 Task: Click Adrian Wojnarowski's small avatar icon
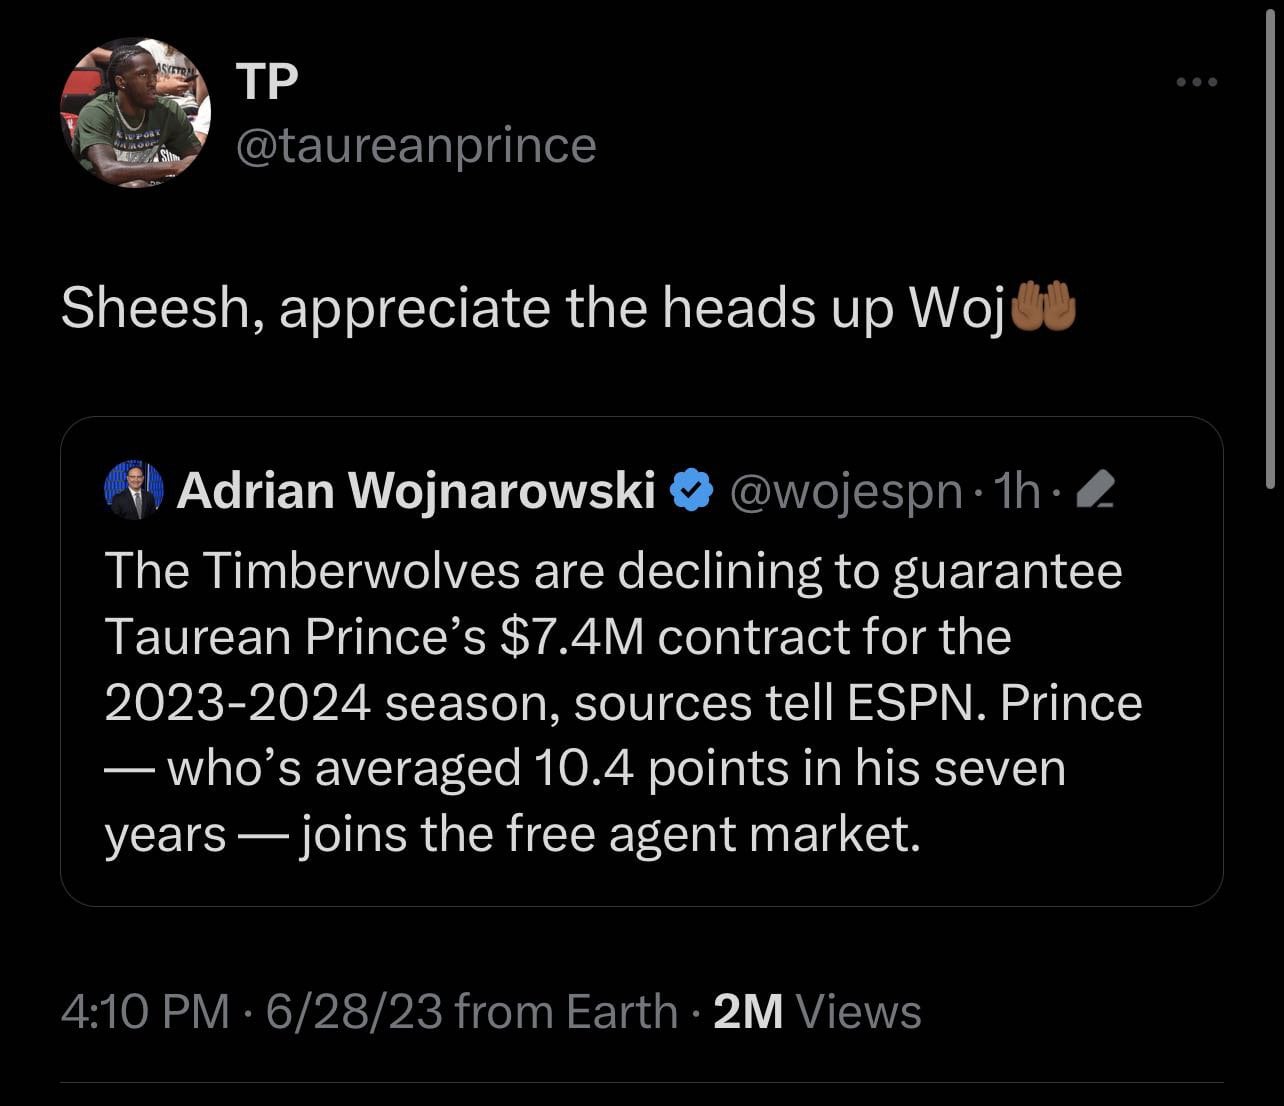[133, 490]
